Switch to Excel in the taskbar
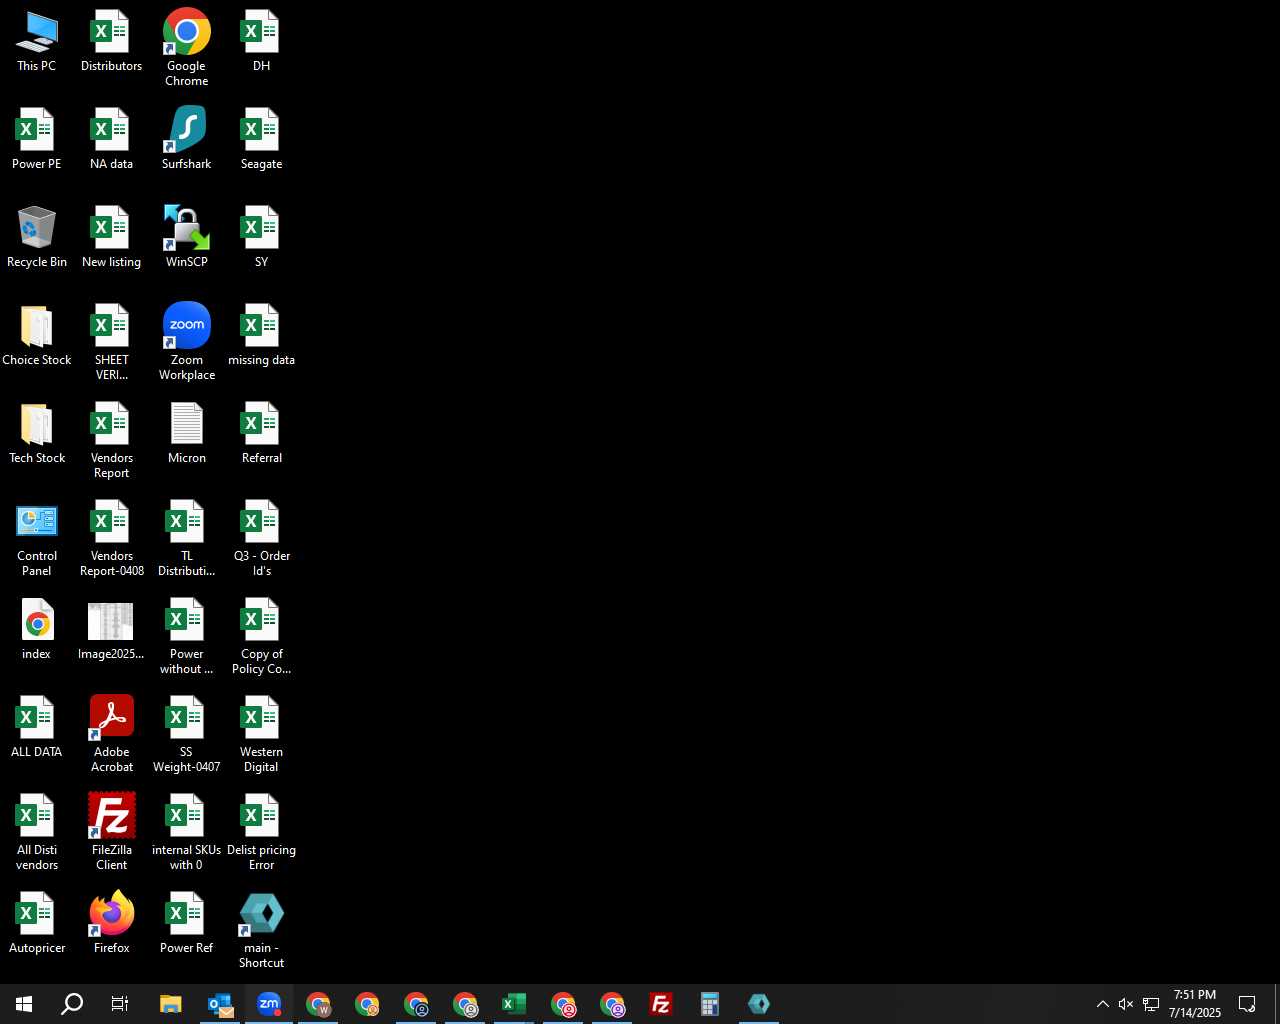 (514, 1004)
